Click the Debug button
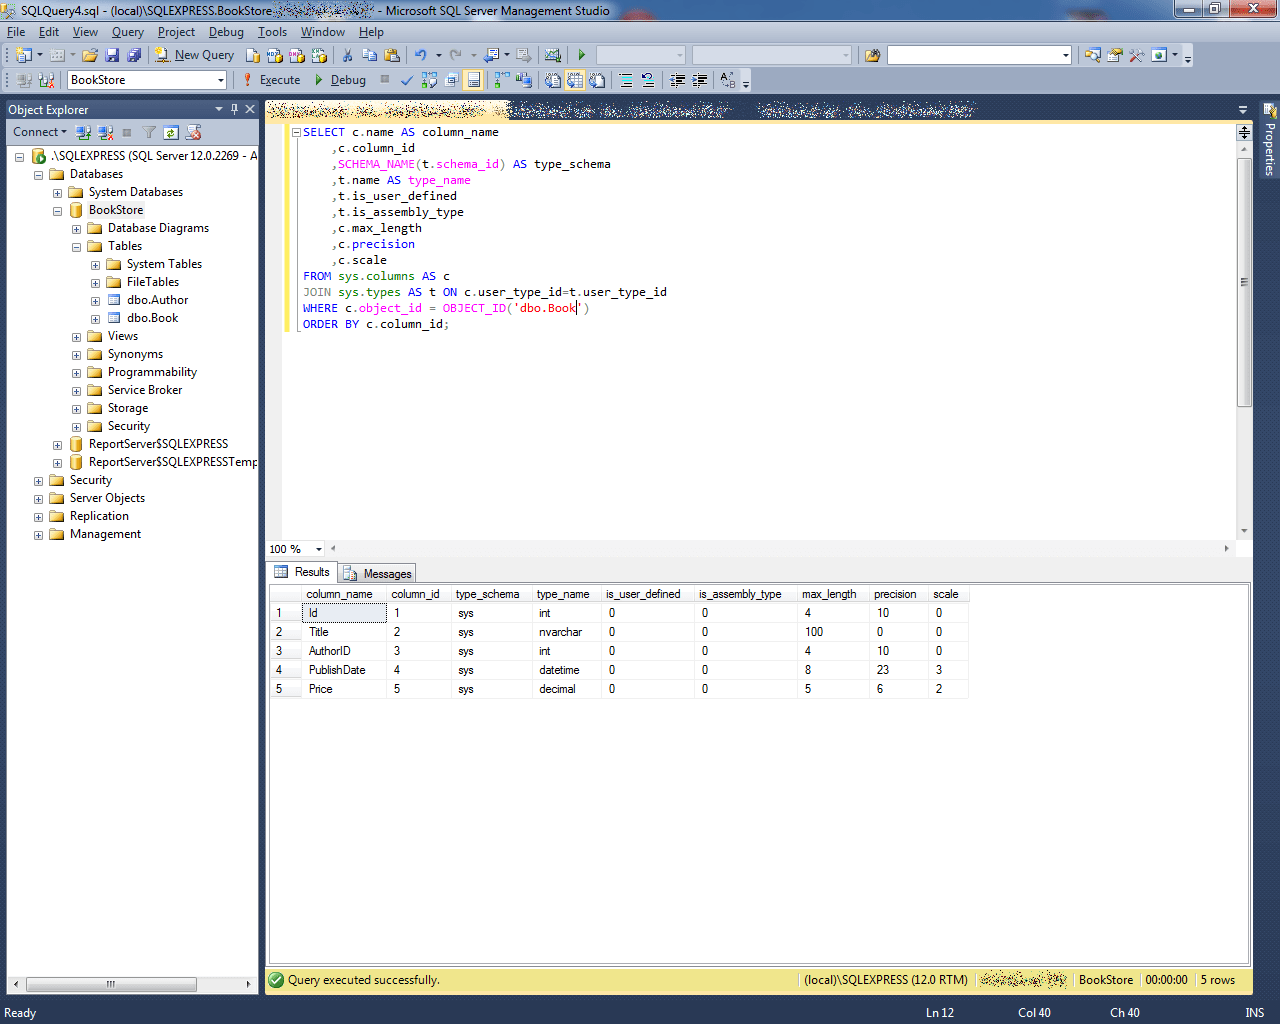The height and width of the screenshot is (1024, 1280). click(x=347, y=80)
